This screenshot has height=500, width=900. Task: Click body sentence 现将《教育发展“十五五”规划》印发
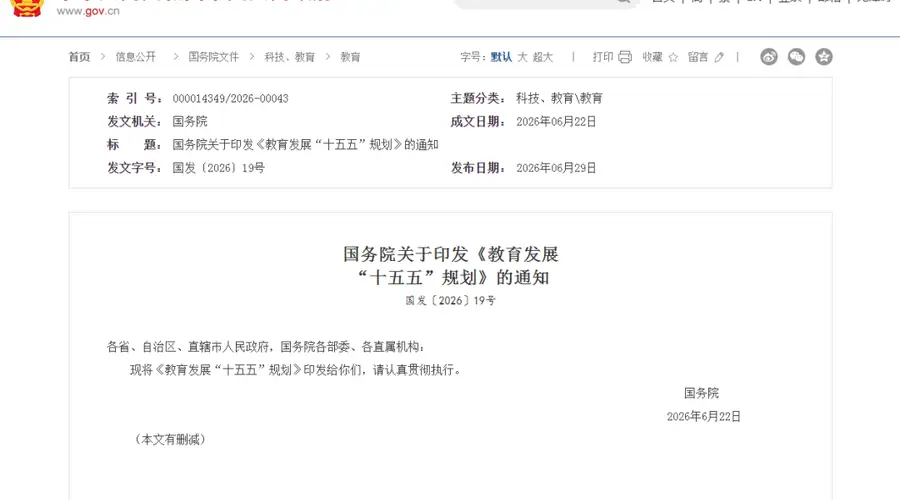tap(296, 370)
